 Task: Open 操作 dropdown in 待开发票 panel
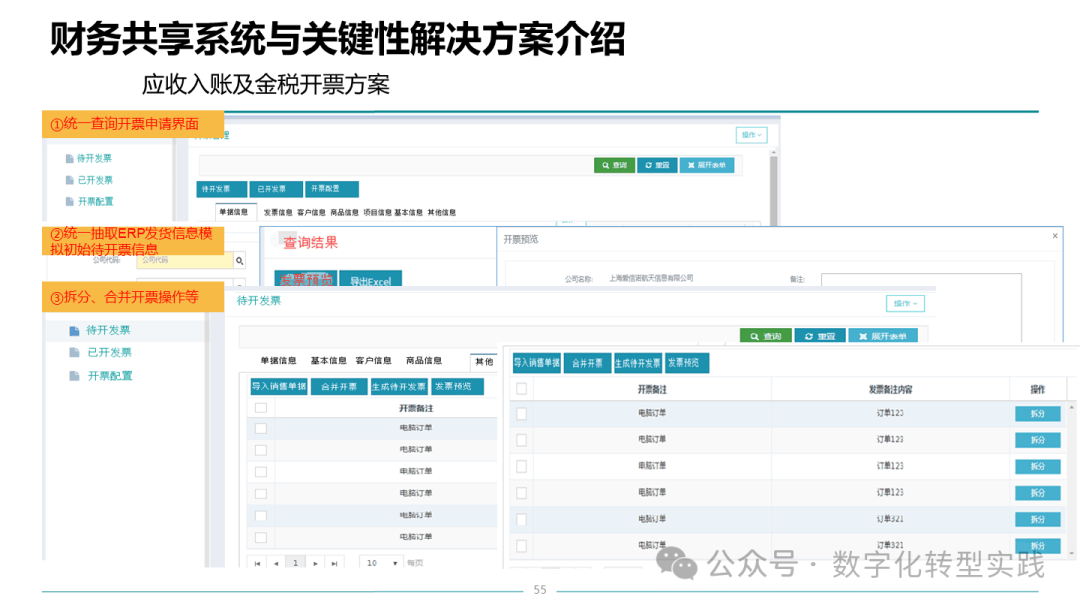coord(905,304)
